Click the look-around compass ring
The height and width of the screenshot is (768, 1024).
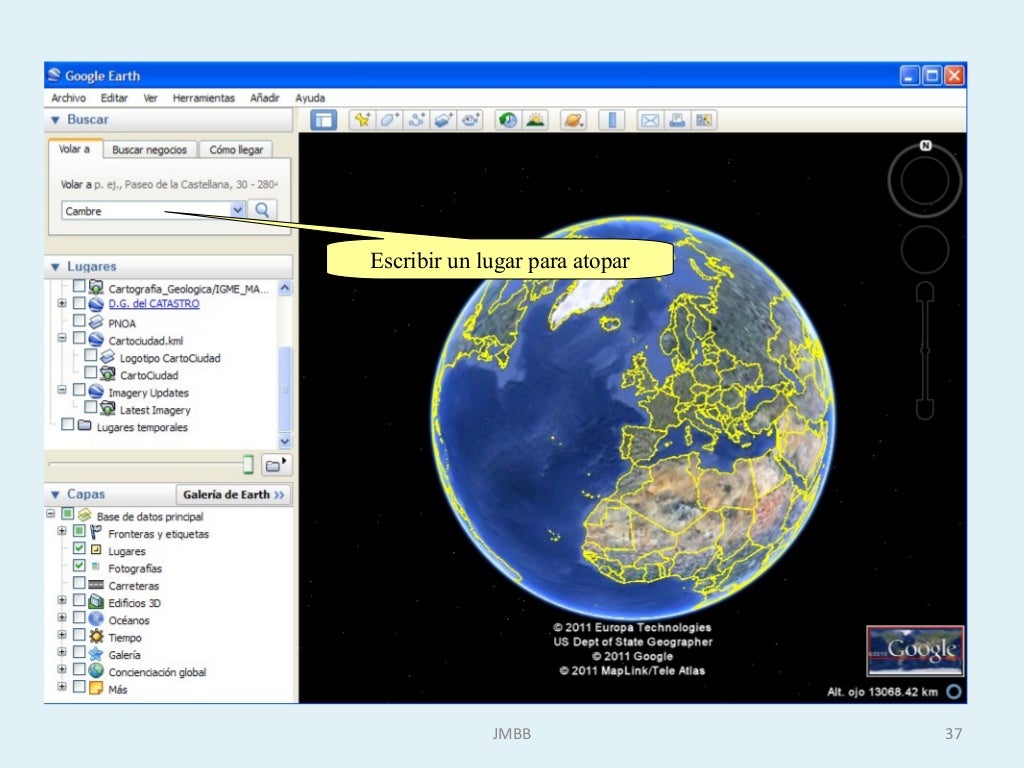click(x=924, y=180)
